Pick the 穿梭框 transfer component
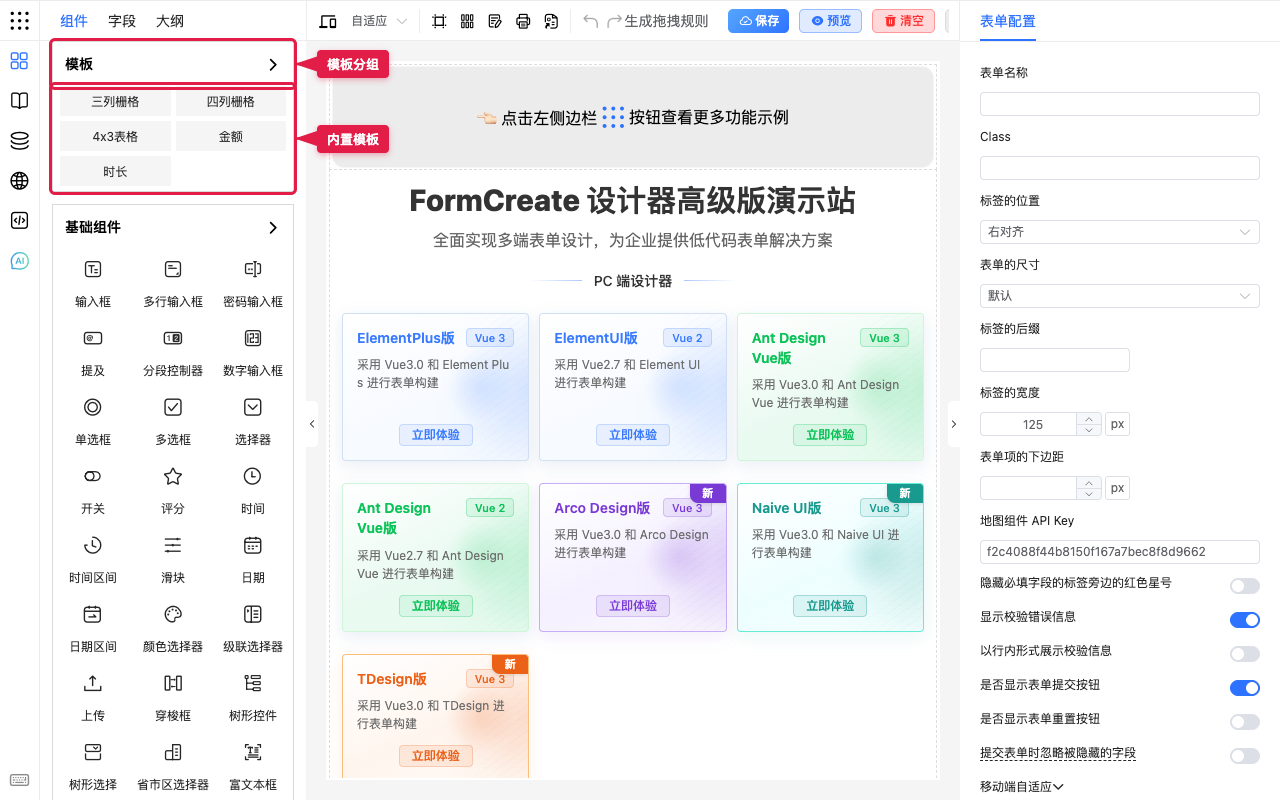Screen dimensions: 1280x800 [173, 697]
